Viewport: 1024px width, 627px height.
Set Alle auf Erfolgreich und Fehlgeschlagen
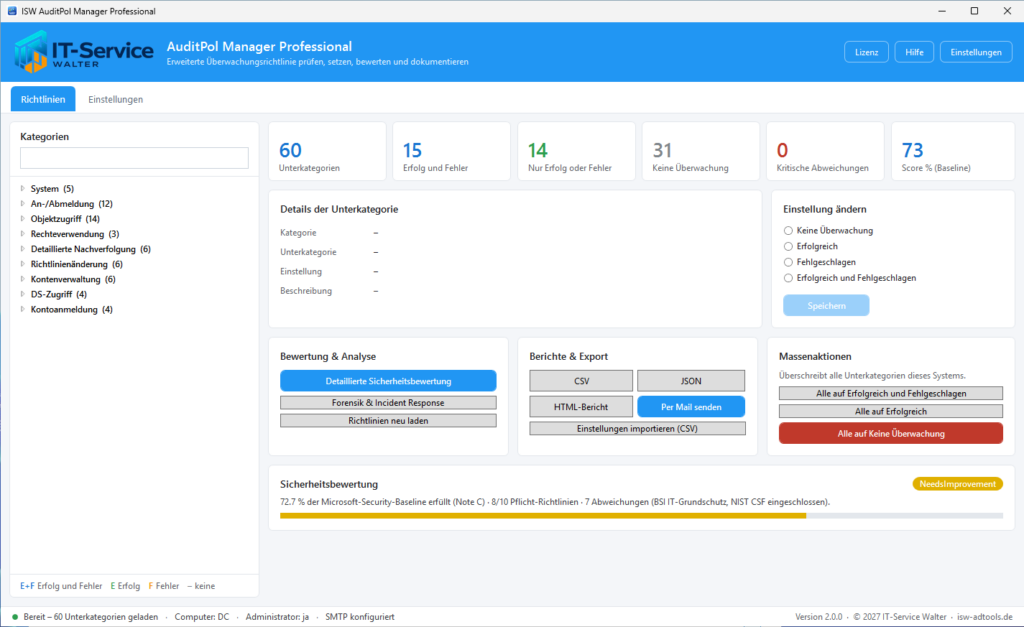point(891,393)
